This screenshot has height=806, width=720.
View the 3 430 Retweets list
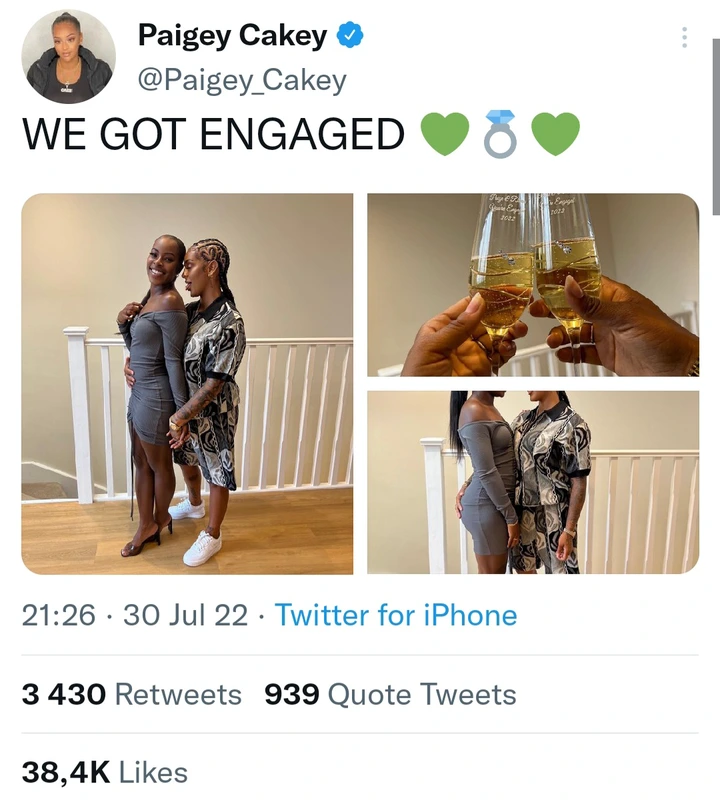tap(132, 694)
